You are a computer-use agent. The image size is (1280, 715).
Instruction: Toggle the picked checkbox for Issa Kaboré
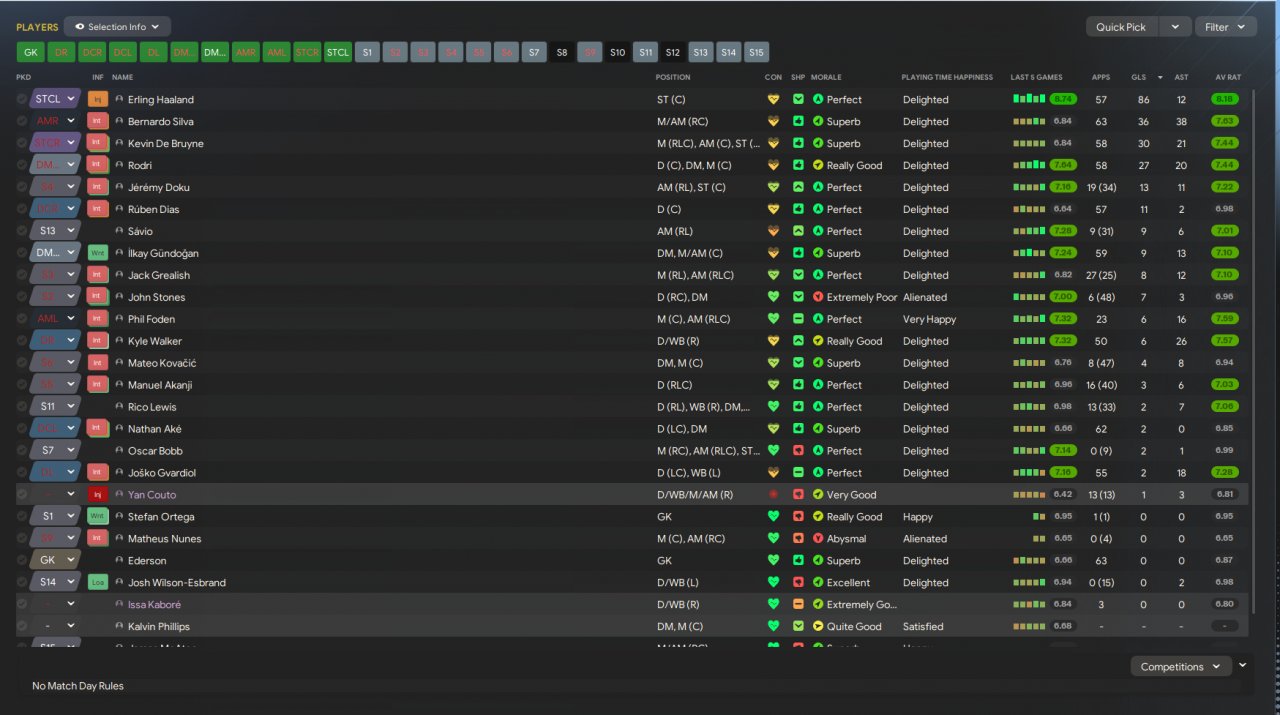point(22,605)
